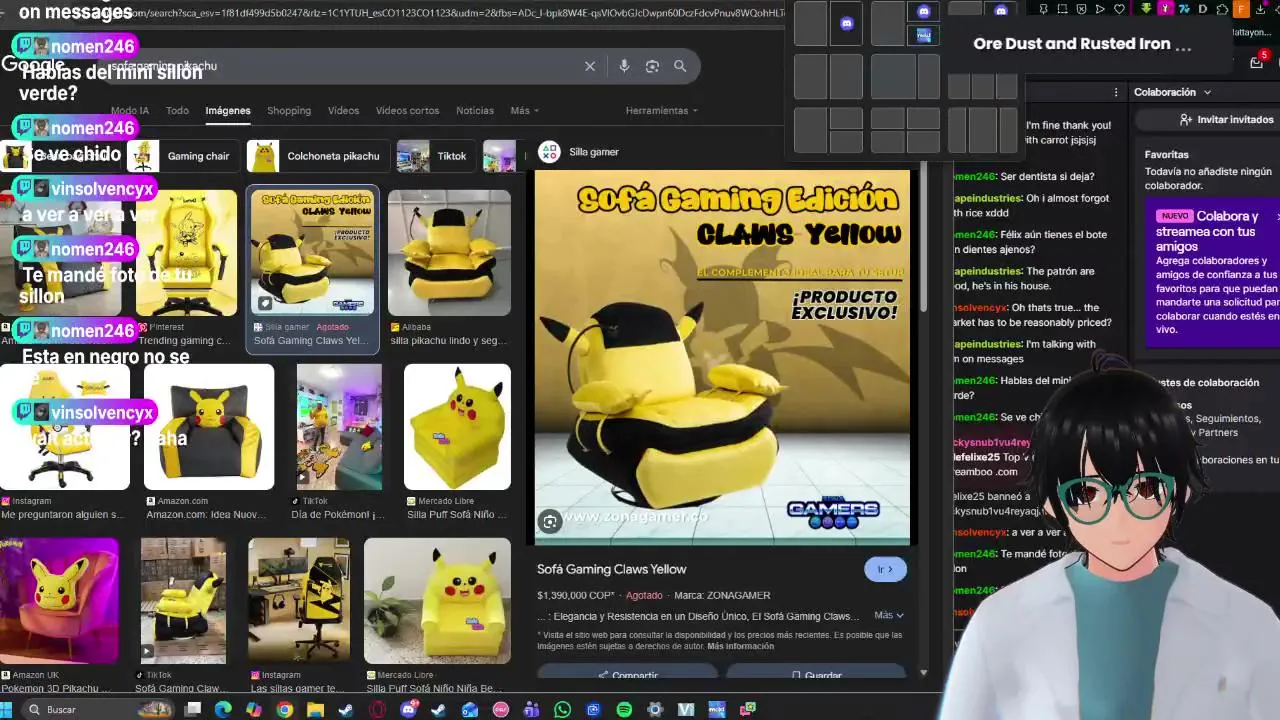Select the Imágenes tab
The height and width of the screenshot is (720, 1280).
click(x=228, y=111)
